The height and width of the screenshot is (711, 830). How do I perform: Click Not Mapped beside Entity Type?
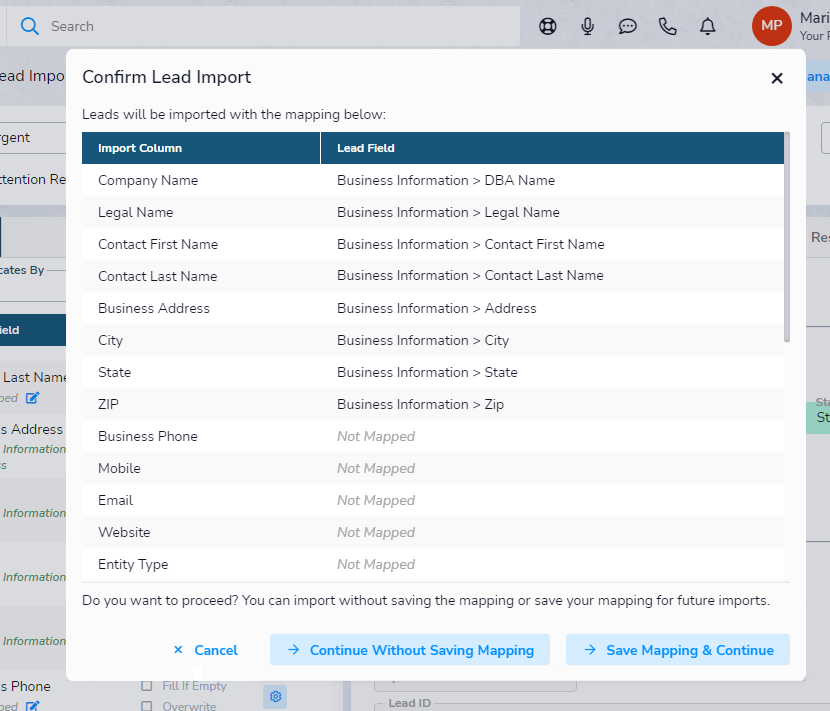[x=376, y=564]
